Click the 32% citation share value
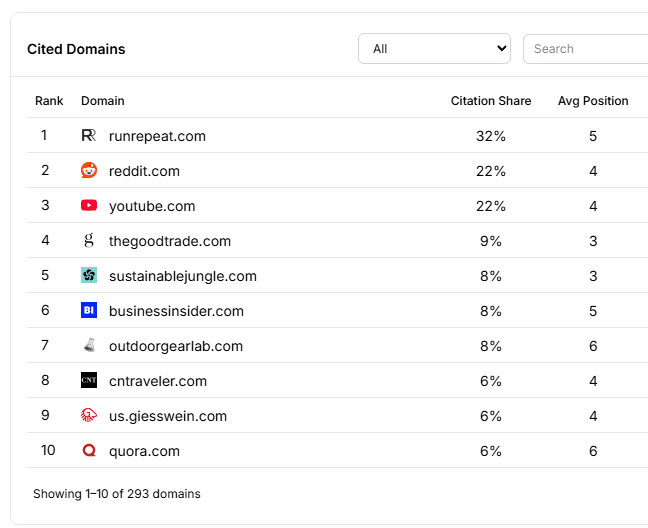The width and height of the screenshot is (648, 528). 491,136
